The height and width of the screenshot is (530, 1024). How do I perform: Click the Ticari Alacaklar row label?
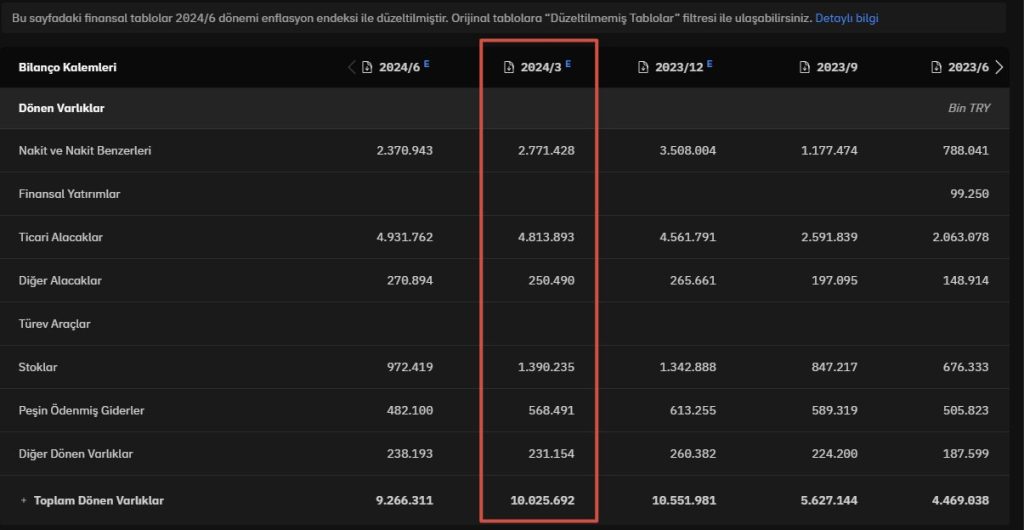coord(61,237)
